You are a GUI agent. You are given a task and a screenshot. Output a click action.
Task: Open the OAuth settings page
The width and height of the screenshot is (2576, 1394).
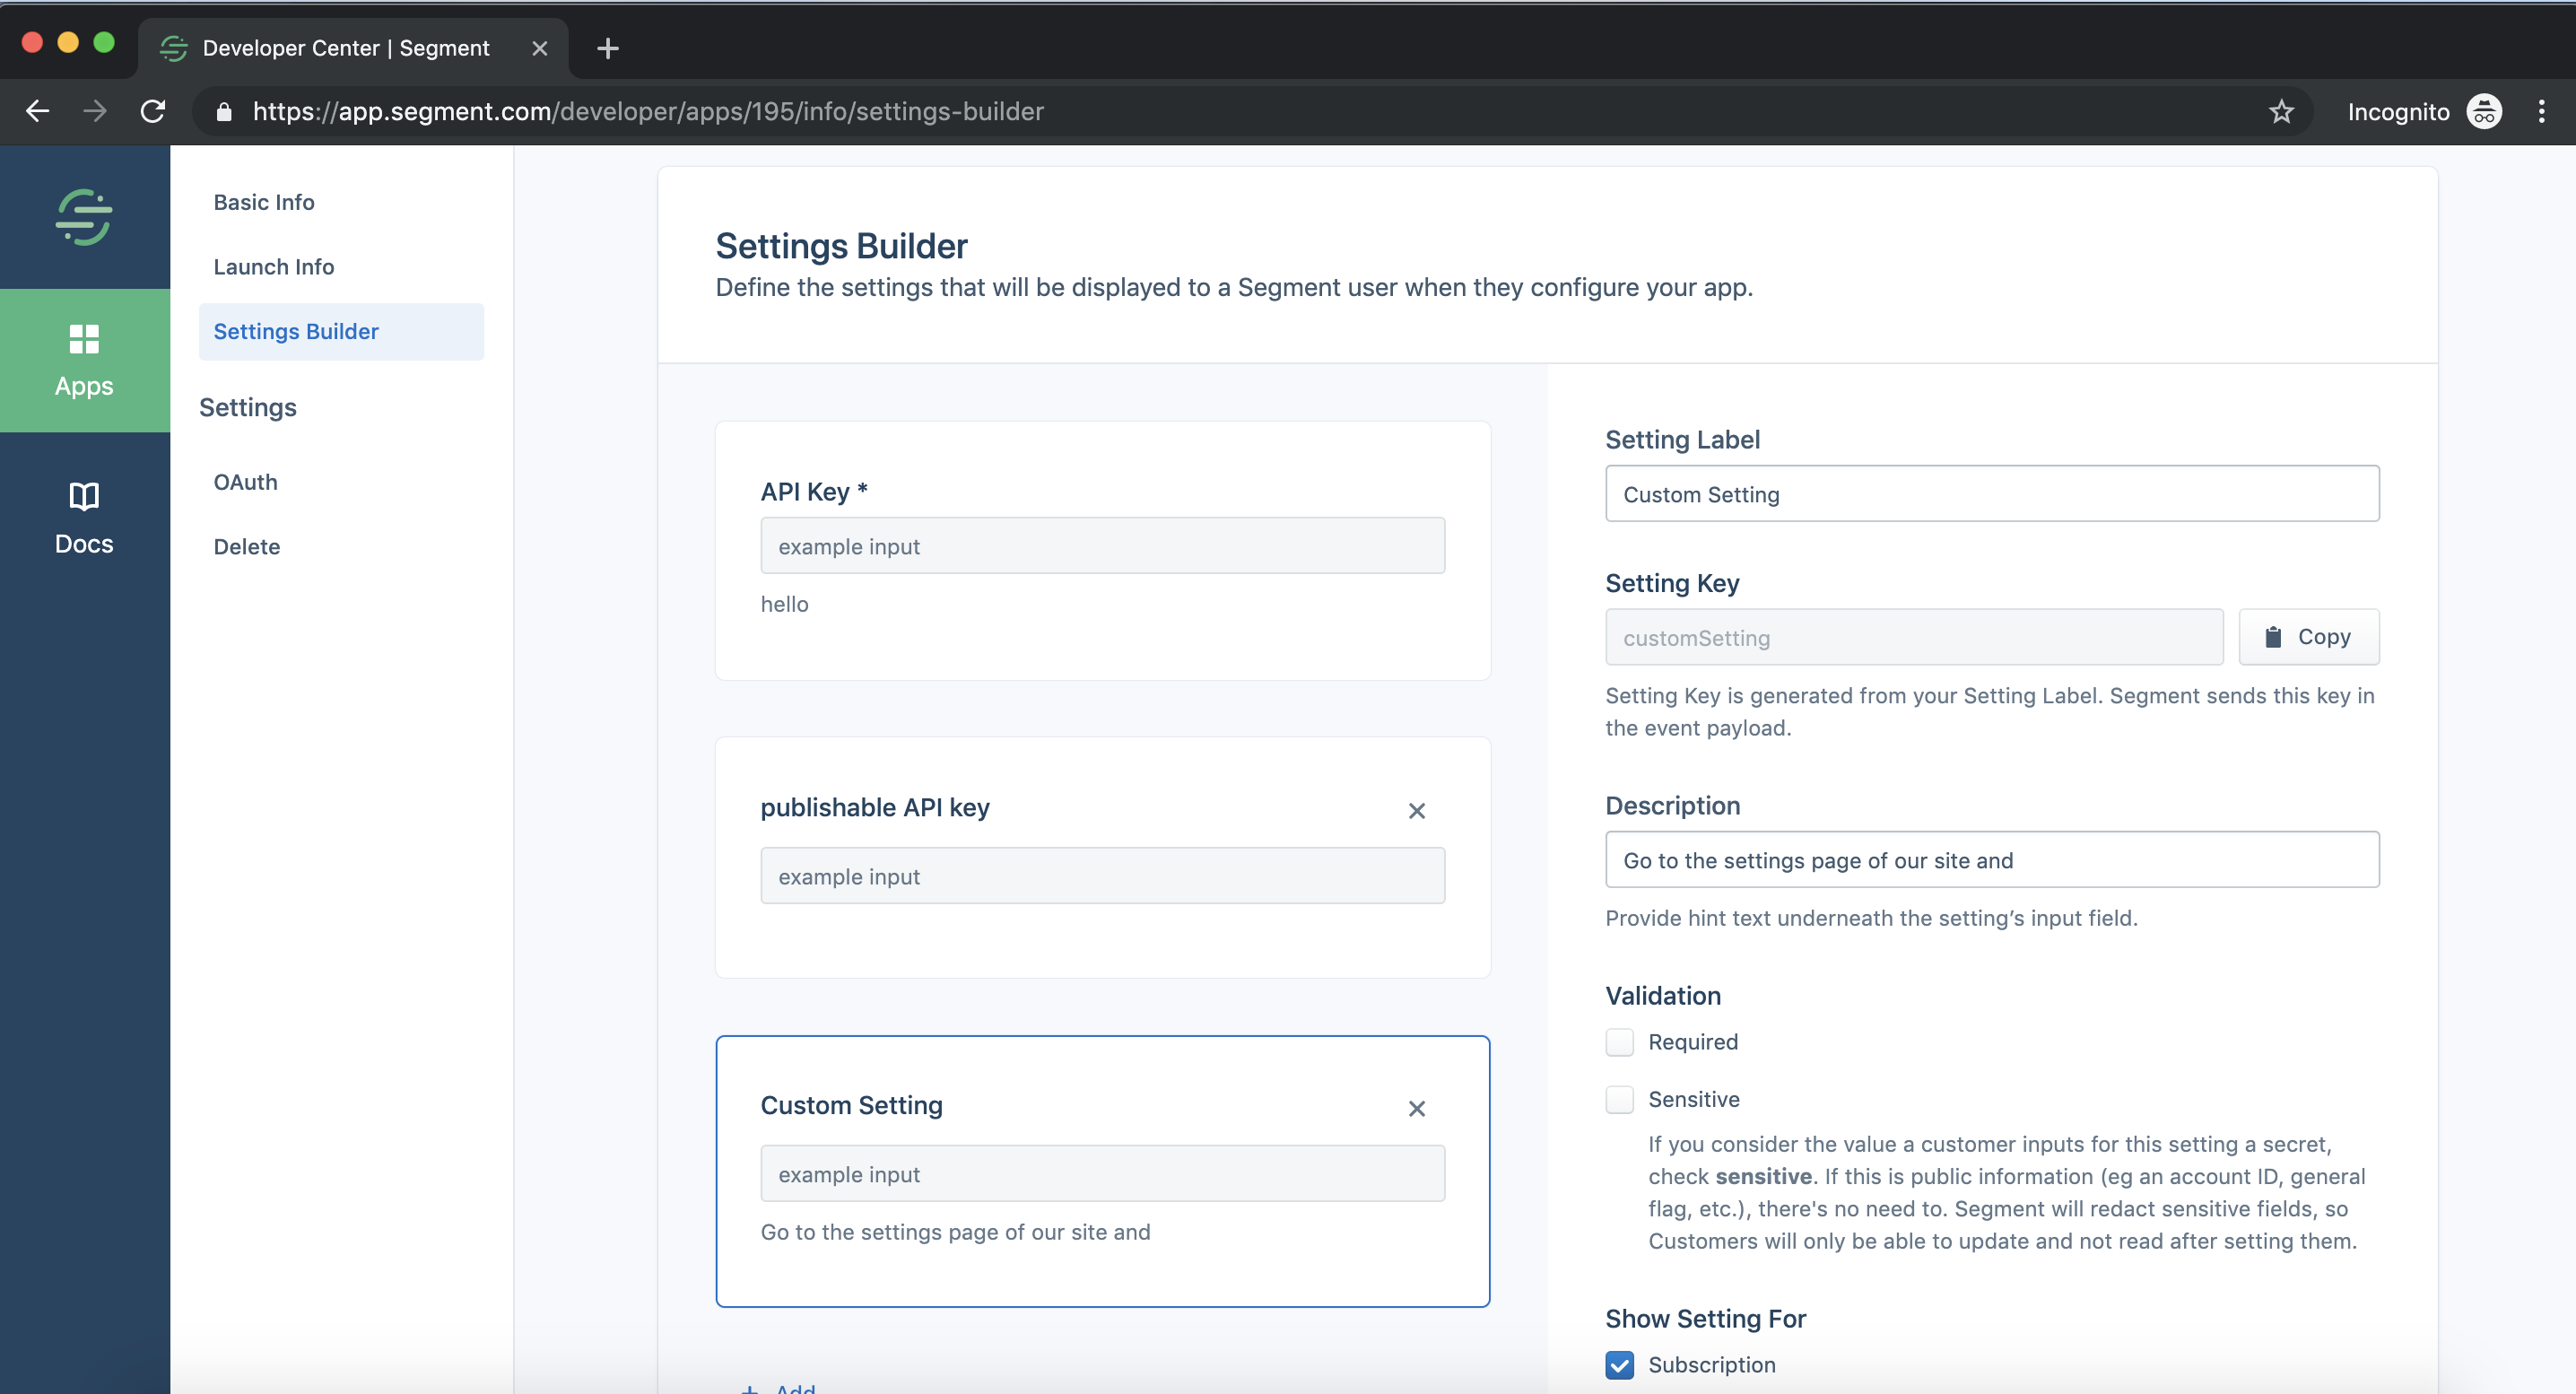coord(245,482)
